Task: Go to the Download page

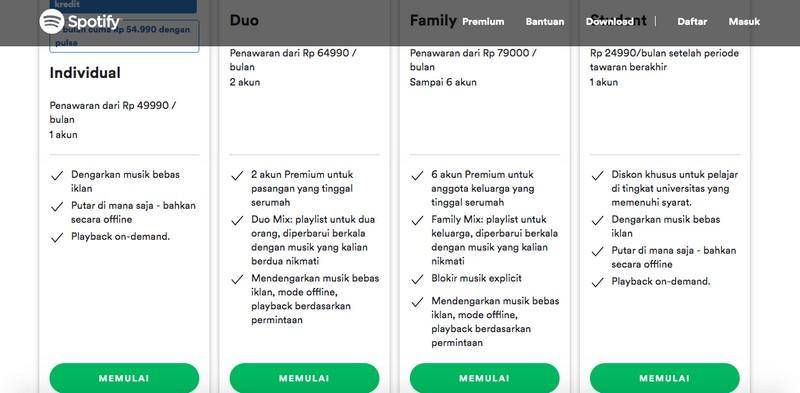Action: (x=610, y=22)
